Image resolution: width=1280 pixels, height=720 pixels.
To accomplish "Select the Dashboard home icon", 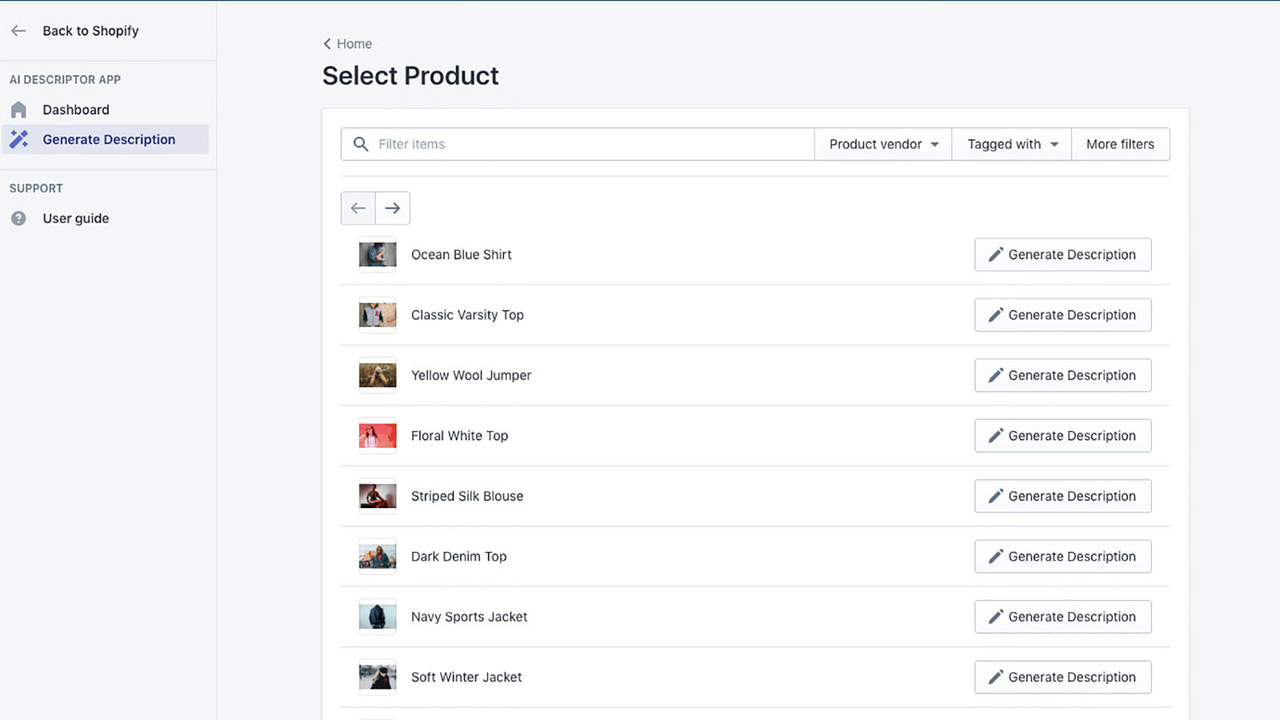I will (x=18, y=109).
